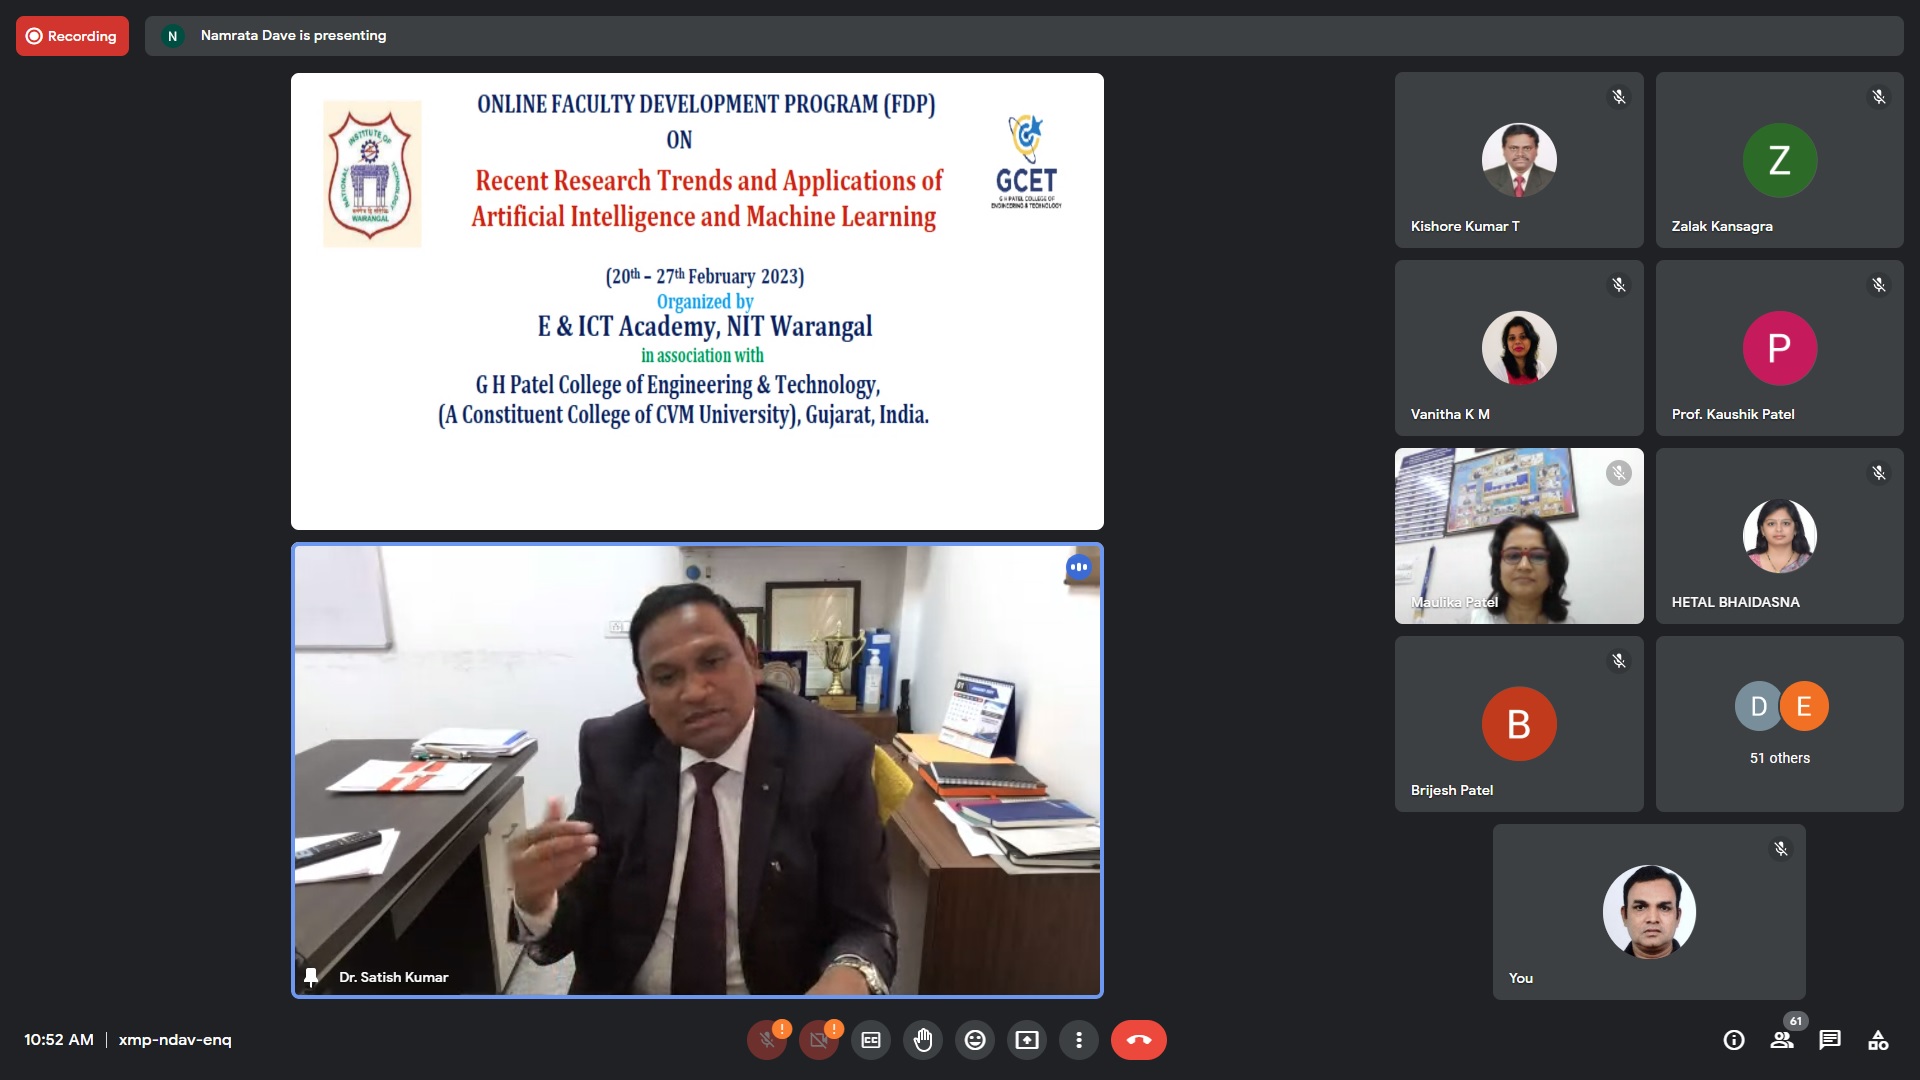Open the chat with everyone
1920x1080 pixels.
(x=1830, y=1040)
